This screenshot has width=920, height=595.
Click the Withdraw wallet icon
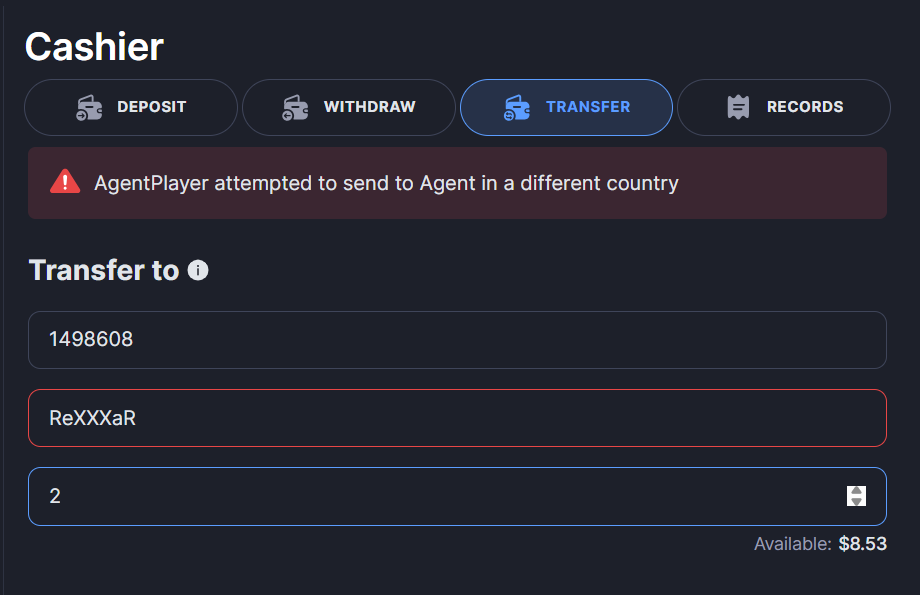[x=295, y=107]
